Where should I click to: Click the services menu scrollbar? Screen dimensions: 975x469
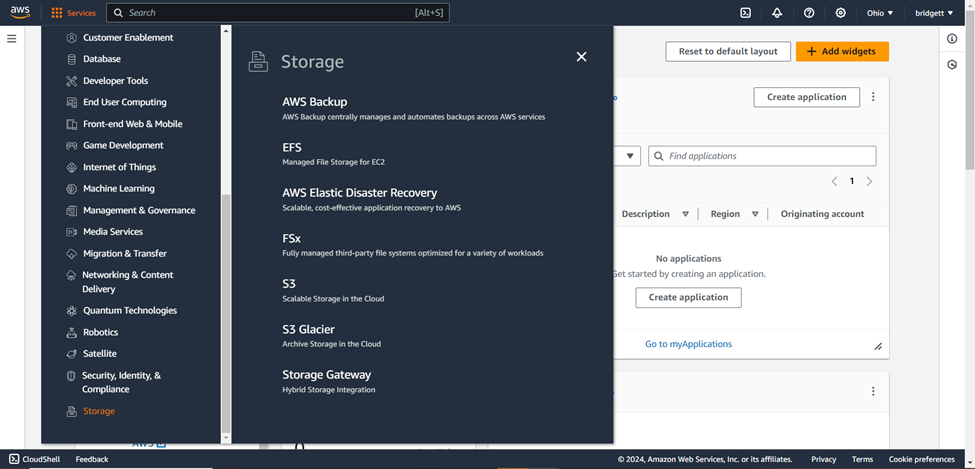point(226,311)
